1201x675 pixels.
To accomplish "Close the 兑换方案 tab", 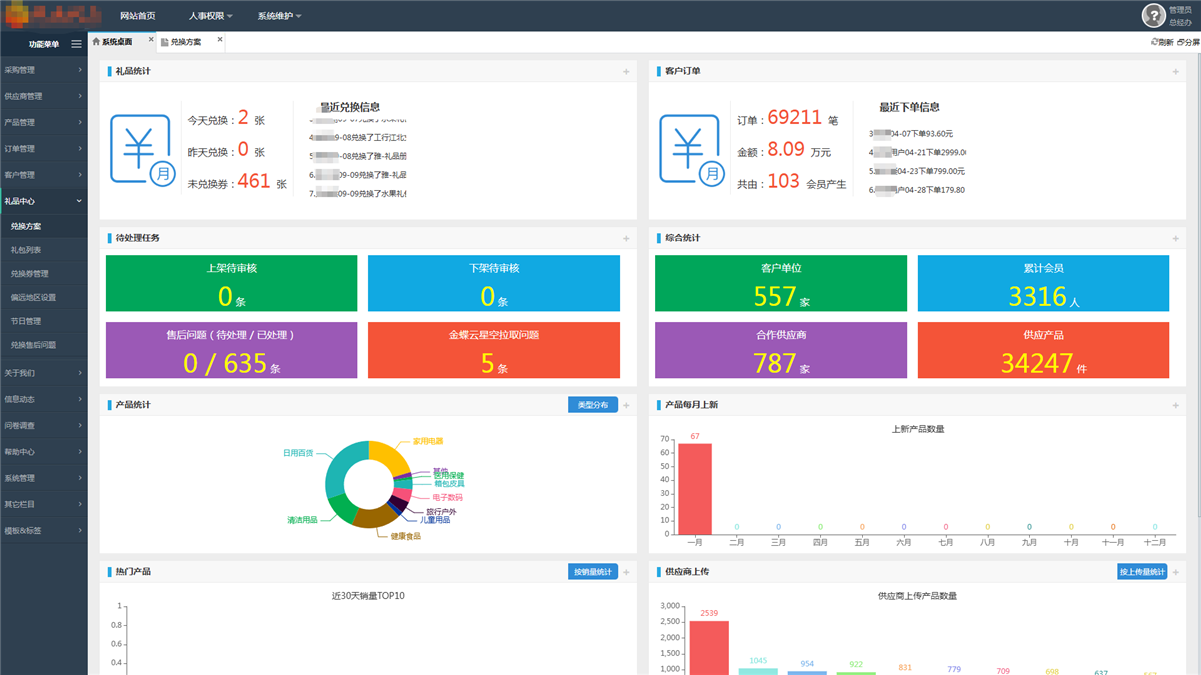I will pyautogui.click(x=220, y=41).
